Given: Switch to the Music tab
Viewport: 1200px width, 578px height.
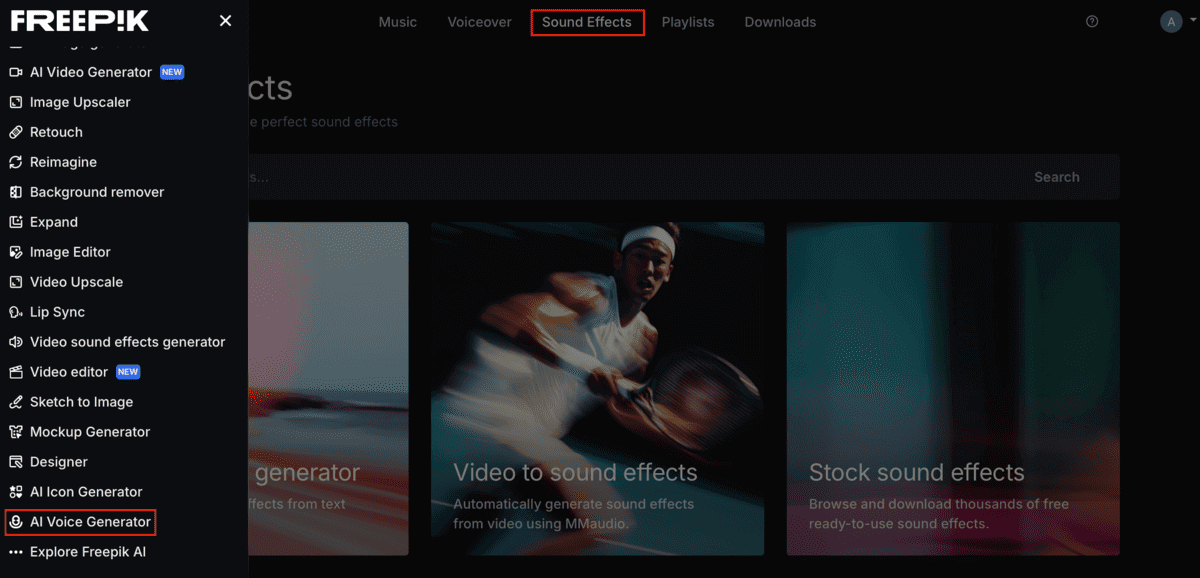Looking at the screenshot, I should [398, 22].
